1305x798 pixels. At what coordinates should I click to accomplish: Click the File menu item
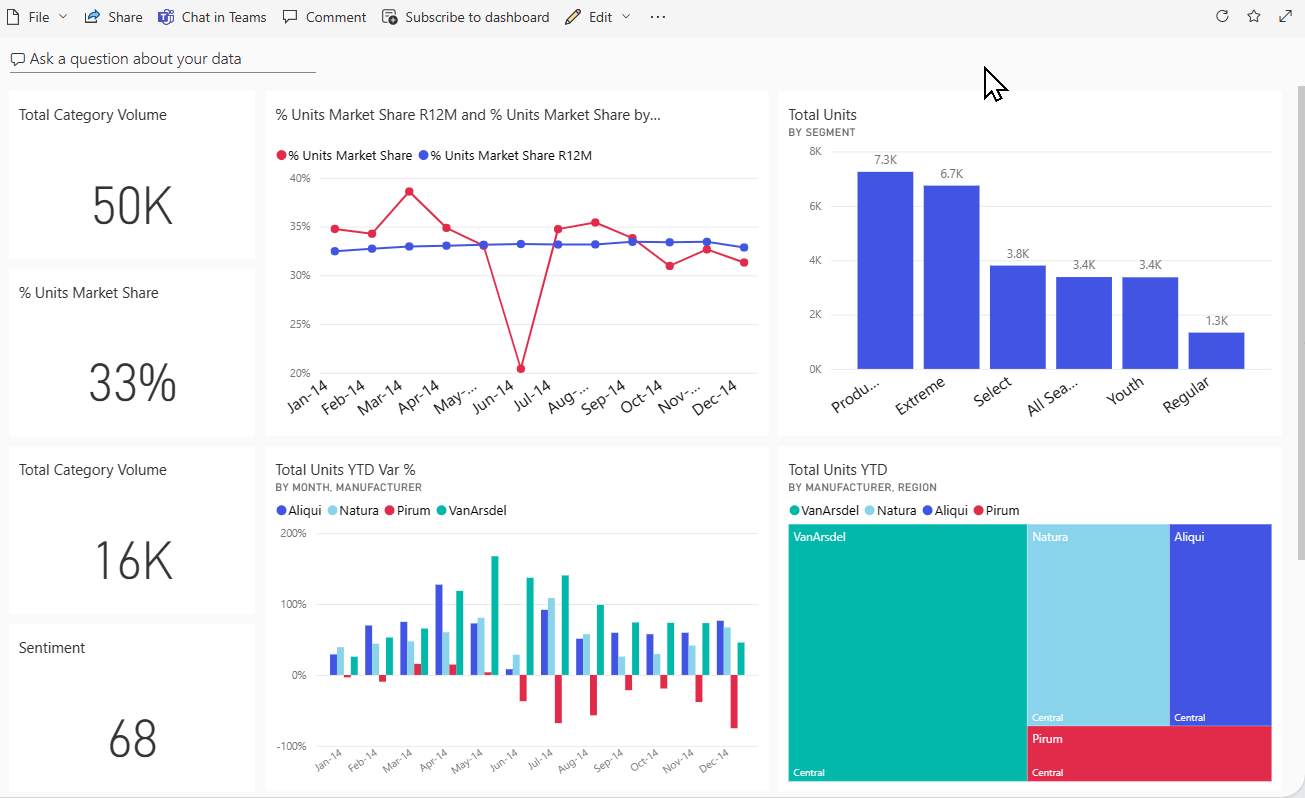(37, 16)
